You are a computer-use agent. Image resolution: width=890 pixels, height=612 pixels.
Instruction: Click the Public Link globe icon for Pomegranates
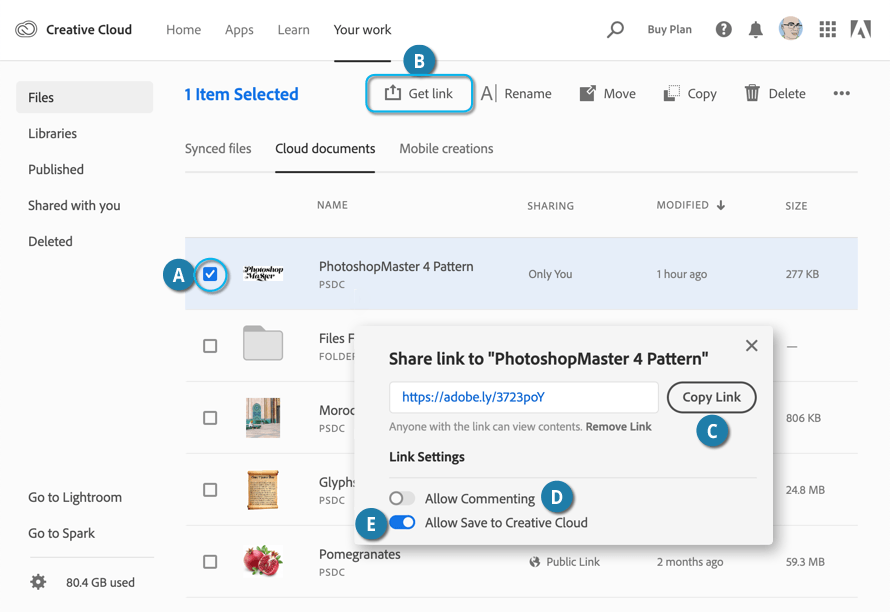tap(534, 561)
